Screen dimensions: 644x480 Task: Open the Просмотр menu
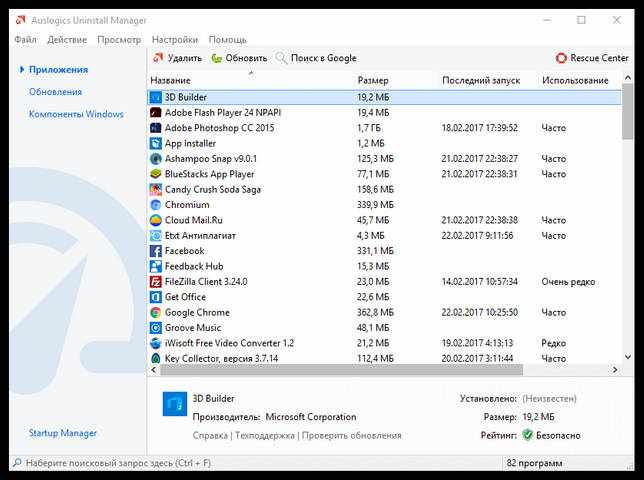pos(119,40)
